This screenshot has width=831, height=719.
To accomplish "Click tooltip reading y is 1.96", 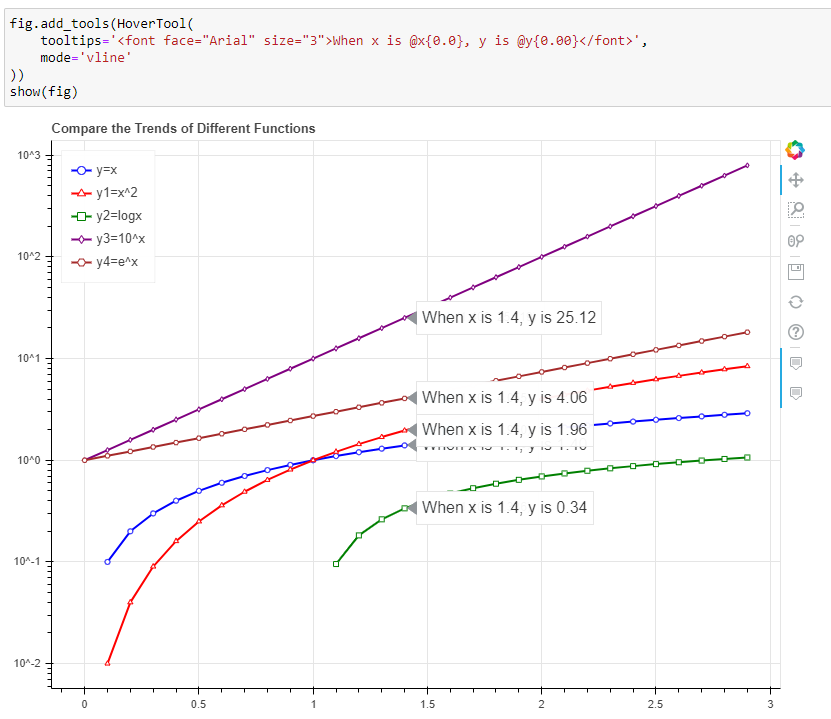I will [x=505, y=429].
